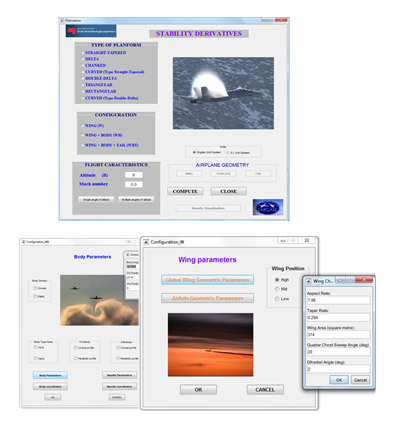Click the fighter jet image
The image size is (397, 426).
click(x=223, y=93)
